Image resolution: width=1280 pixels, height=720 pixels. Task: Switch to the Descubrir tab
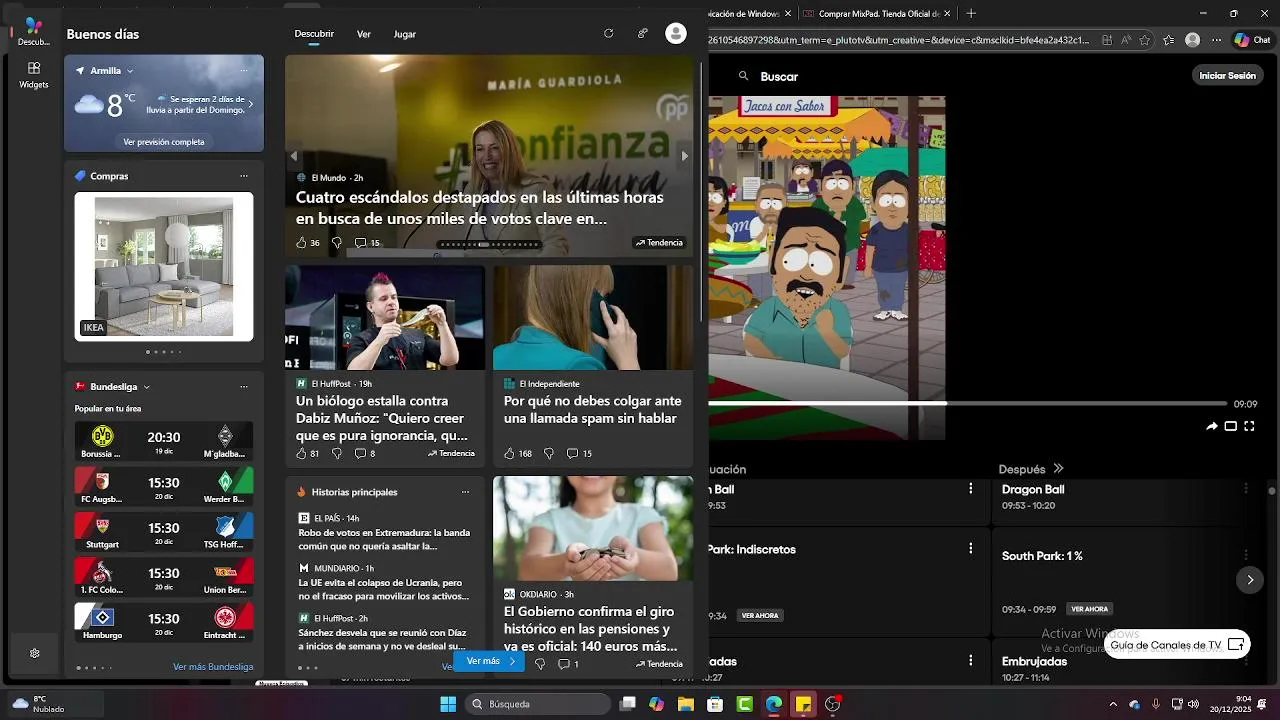314,34
